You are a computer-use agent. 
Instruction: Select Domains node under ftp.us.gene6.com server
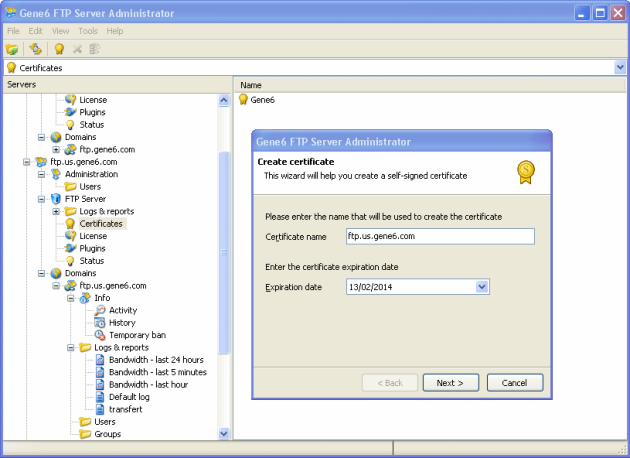pyautogui.click(x=80, y=273)
